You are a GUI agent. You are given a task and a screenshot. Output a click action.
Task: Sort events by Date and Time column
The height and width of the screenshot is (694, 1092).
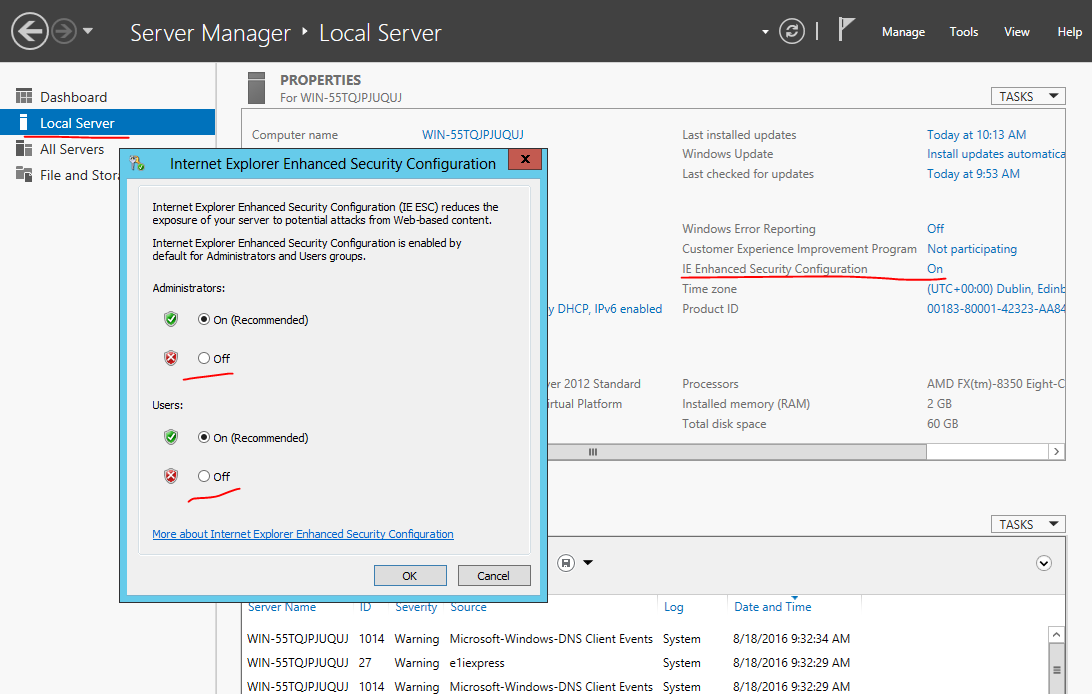point(772,607)
